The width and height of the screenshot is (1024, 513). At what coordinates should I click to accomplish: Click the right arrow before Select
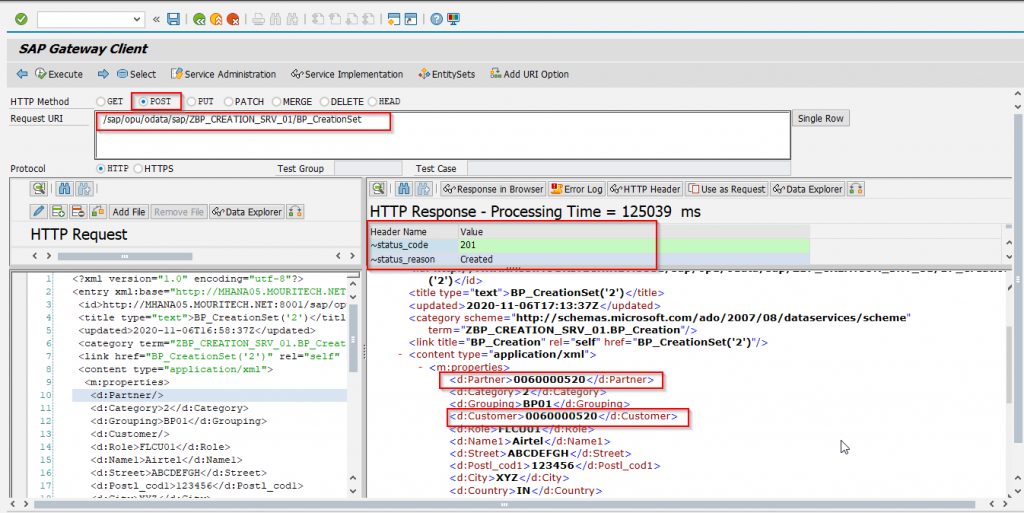click(x=103, y=74)
